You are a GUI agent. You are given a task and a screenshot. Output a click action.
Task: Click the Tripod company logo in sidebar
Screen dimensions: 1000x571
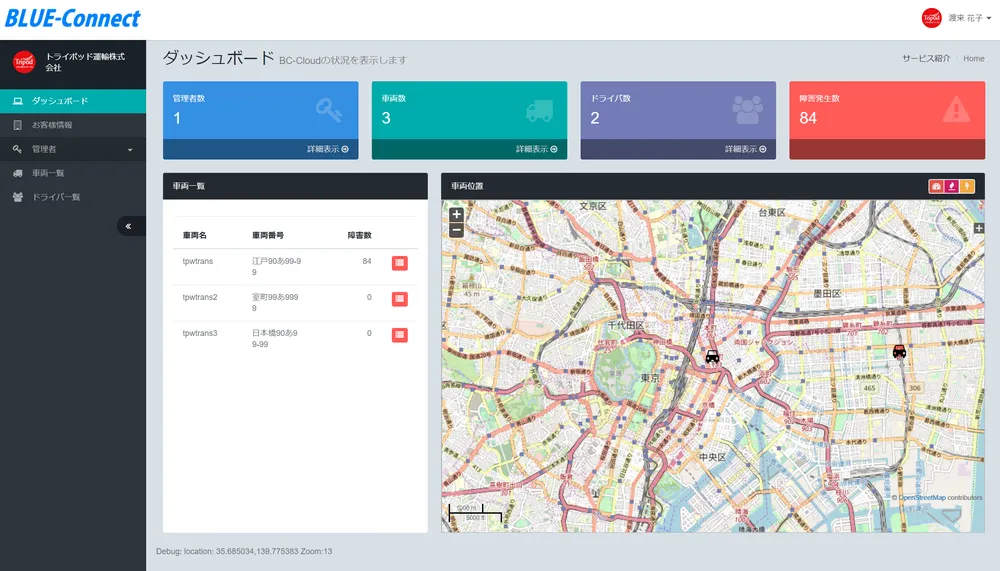[x=24, y=62]
